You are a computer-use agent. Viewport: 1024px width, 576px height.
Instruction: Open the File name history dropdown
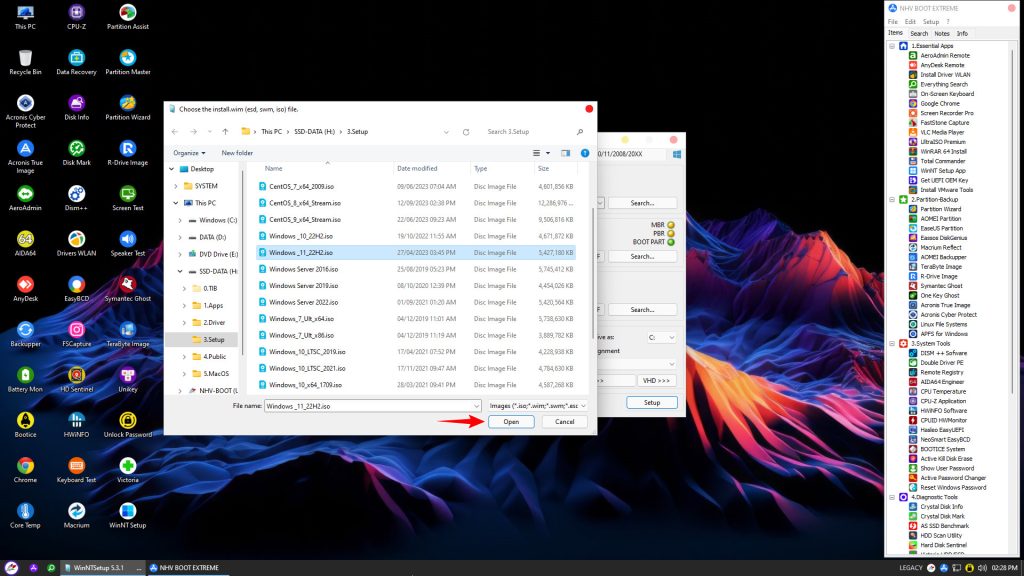(x=476, y=406)
